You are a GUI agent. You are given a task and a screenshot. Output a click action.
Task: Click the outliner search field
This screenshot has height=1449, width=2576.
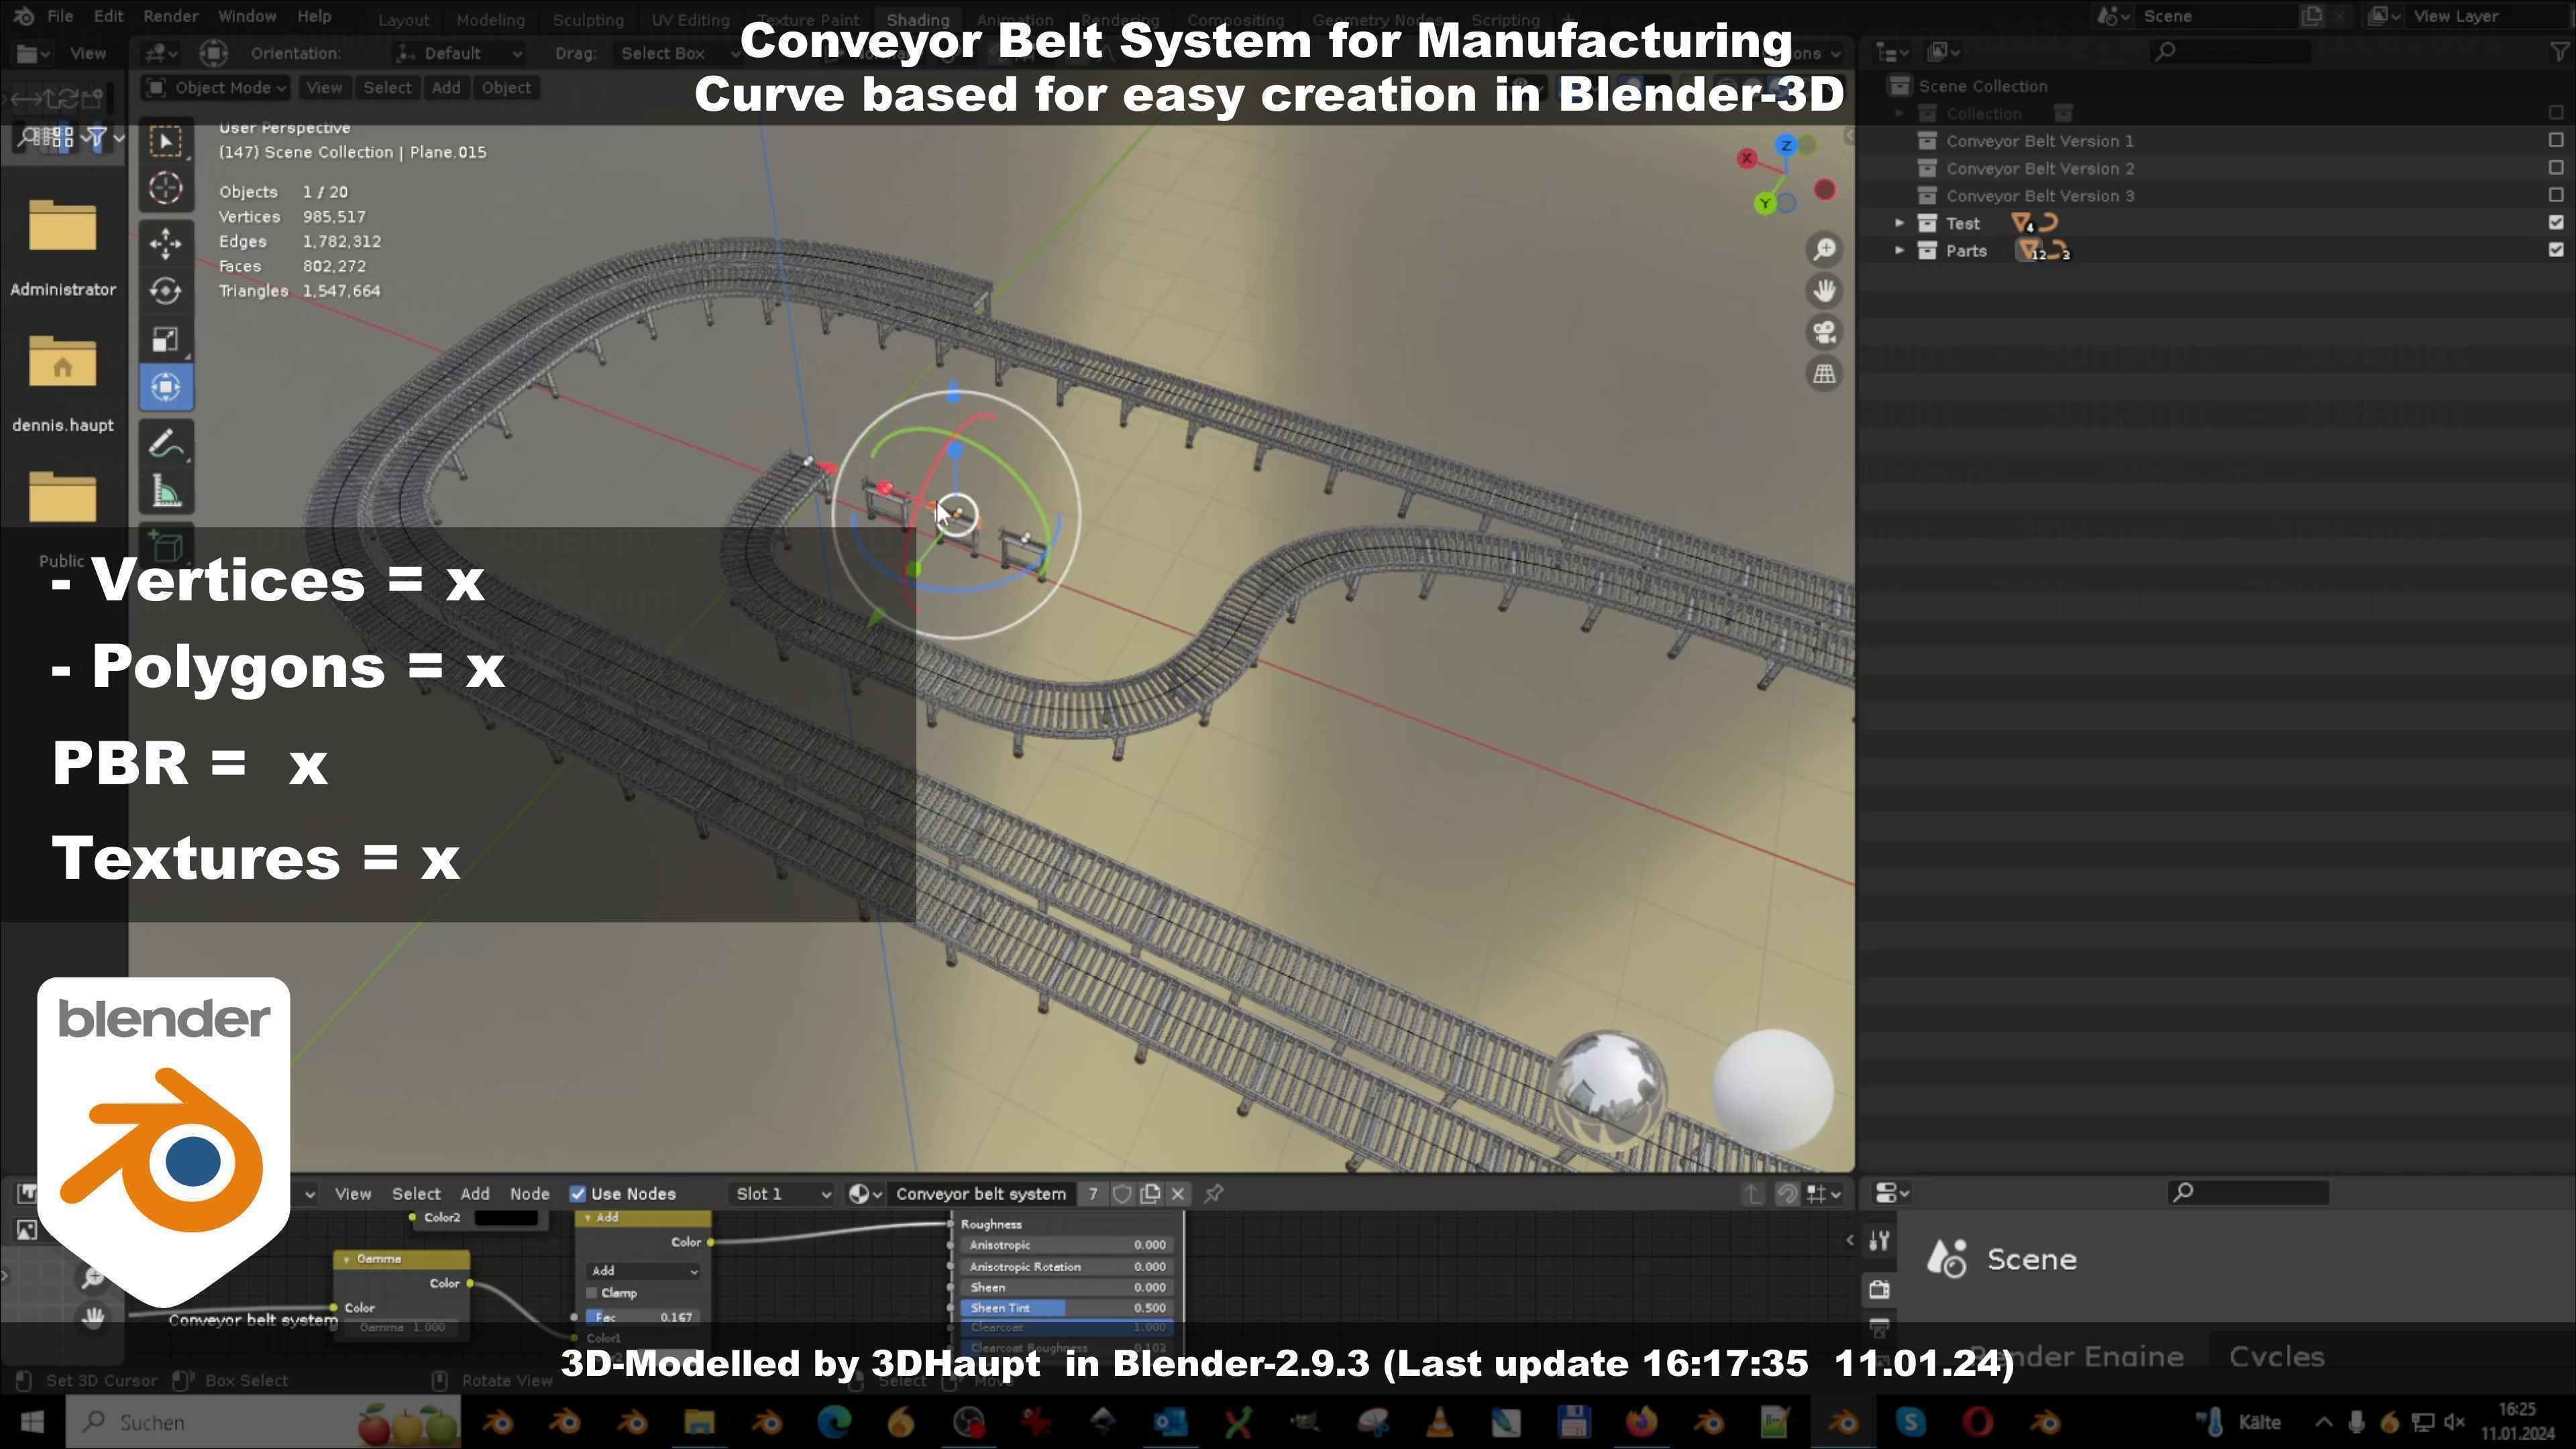click(x=2230, y=51)
